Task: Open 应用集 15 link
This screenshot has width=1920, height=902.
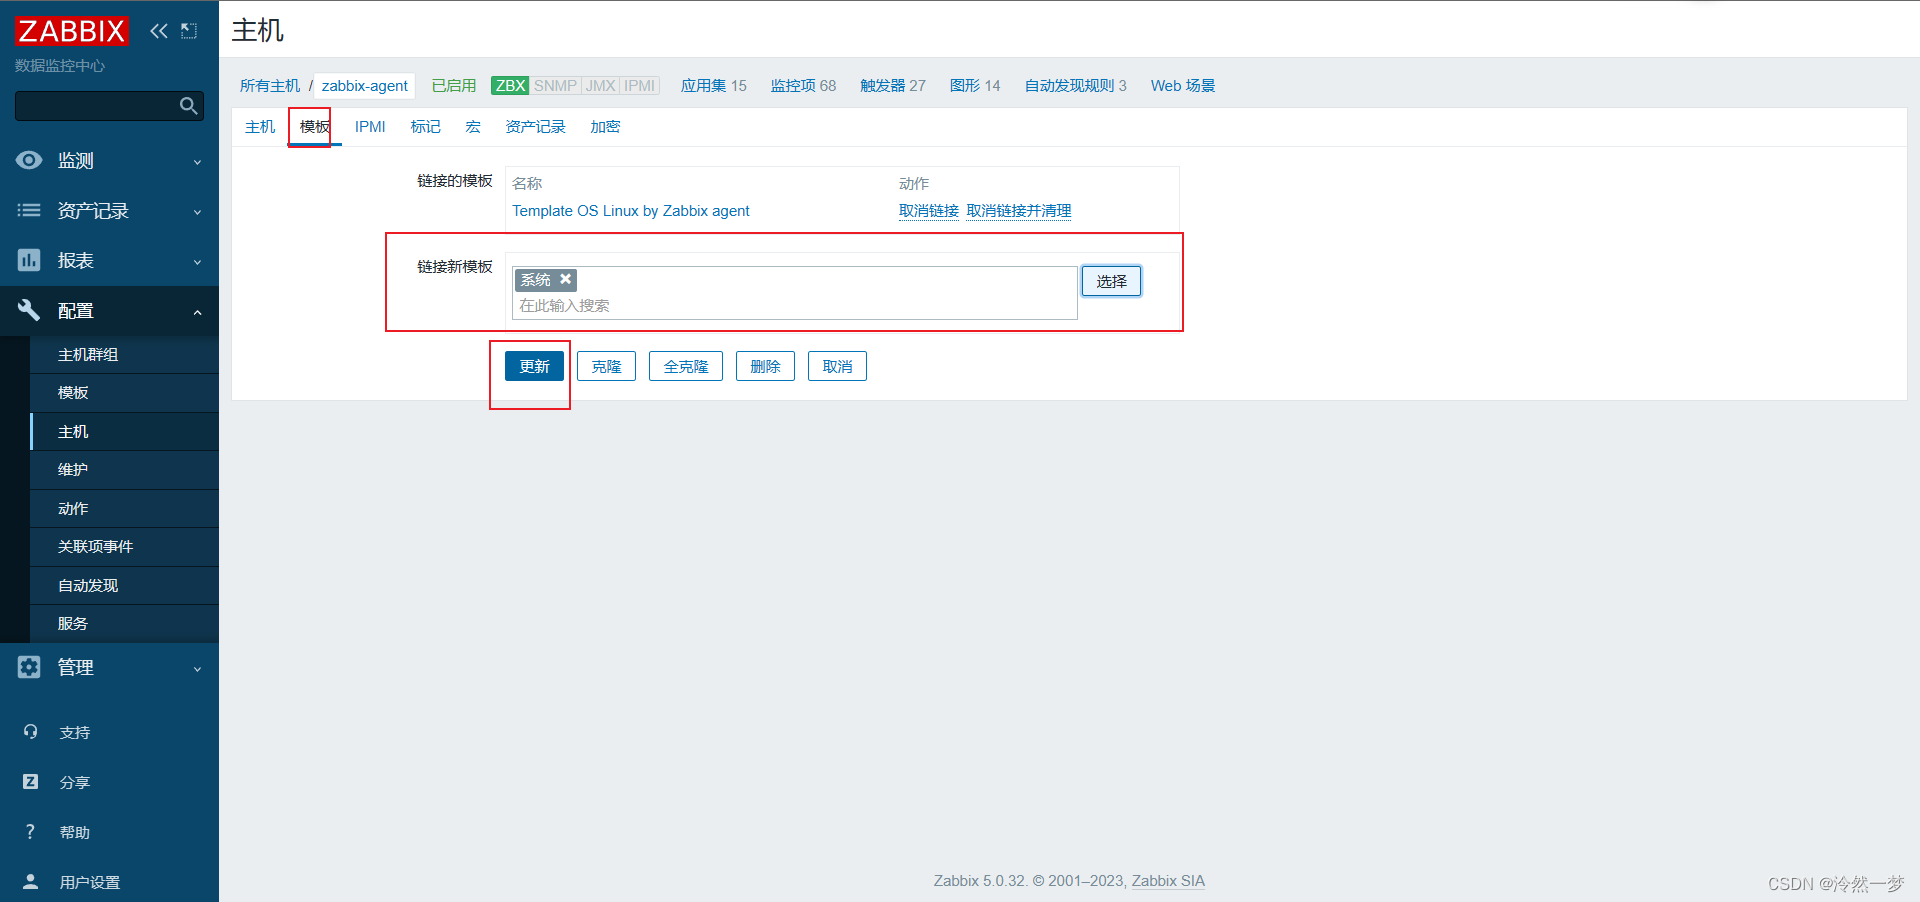Action: point(714,86)
